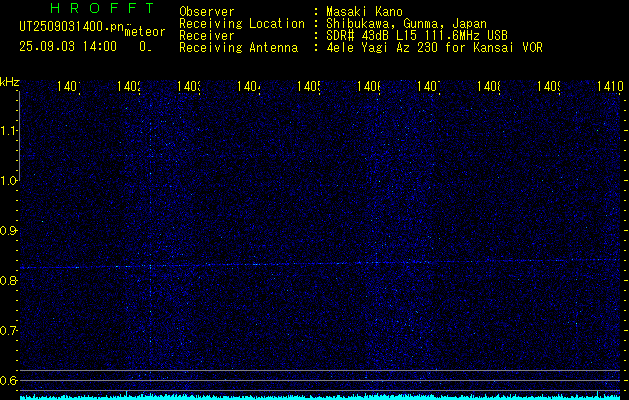The width and height of the screenshot is (629, 400).
Task: Click the 1405 time axis label
Action: (x=309, y=86)
